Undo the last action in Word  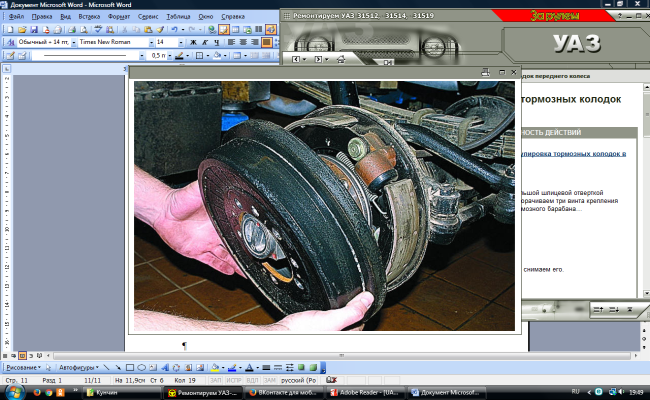pos(174,29)
